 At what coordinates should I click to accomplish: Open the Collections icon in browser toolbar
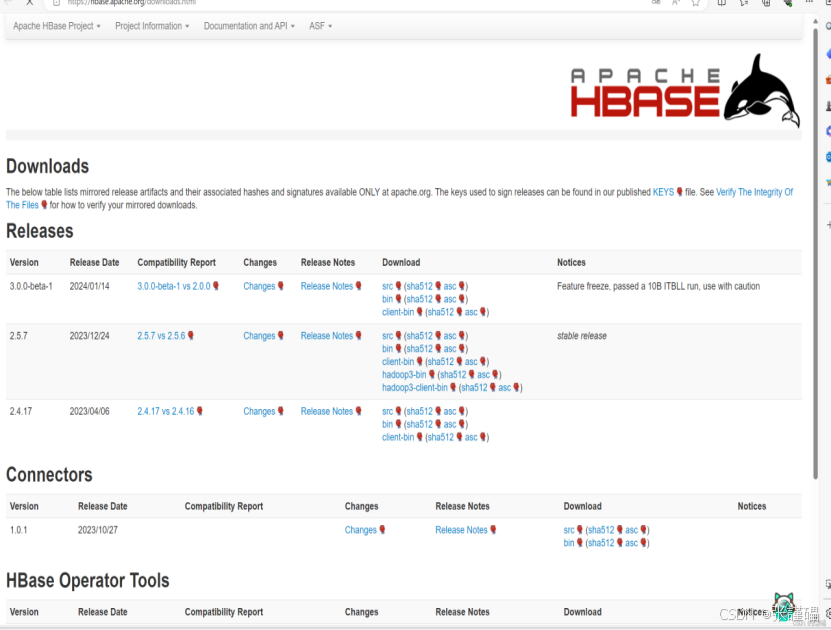pos(766,3)
